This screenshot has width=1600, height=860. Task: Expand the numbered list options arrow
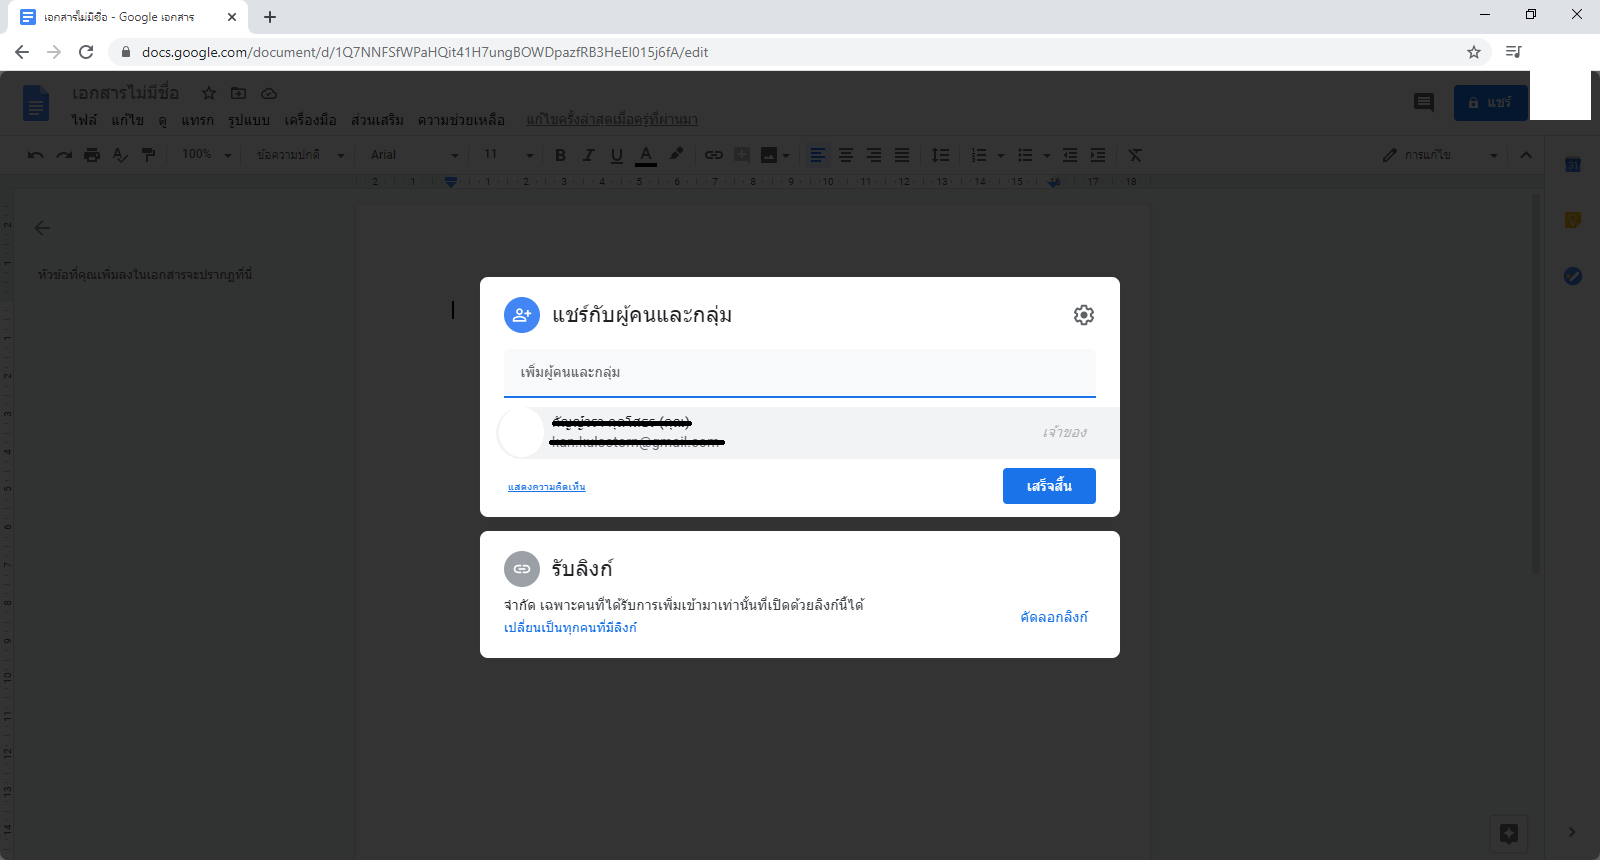(x=1001, y=155)
